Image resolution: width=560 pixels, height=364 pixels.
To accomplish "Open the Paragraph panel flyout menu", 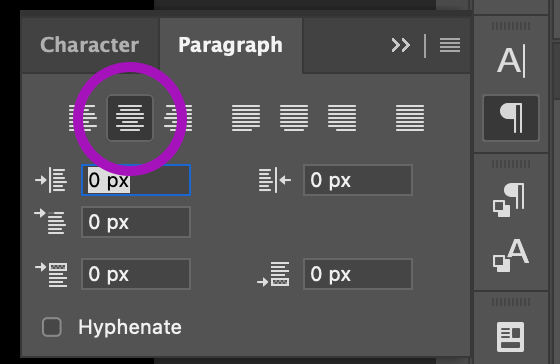I will coord(450,45).
